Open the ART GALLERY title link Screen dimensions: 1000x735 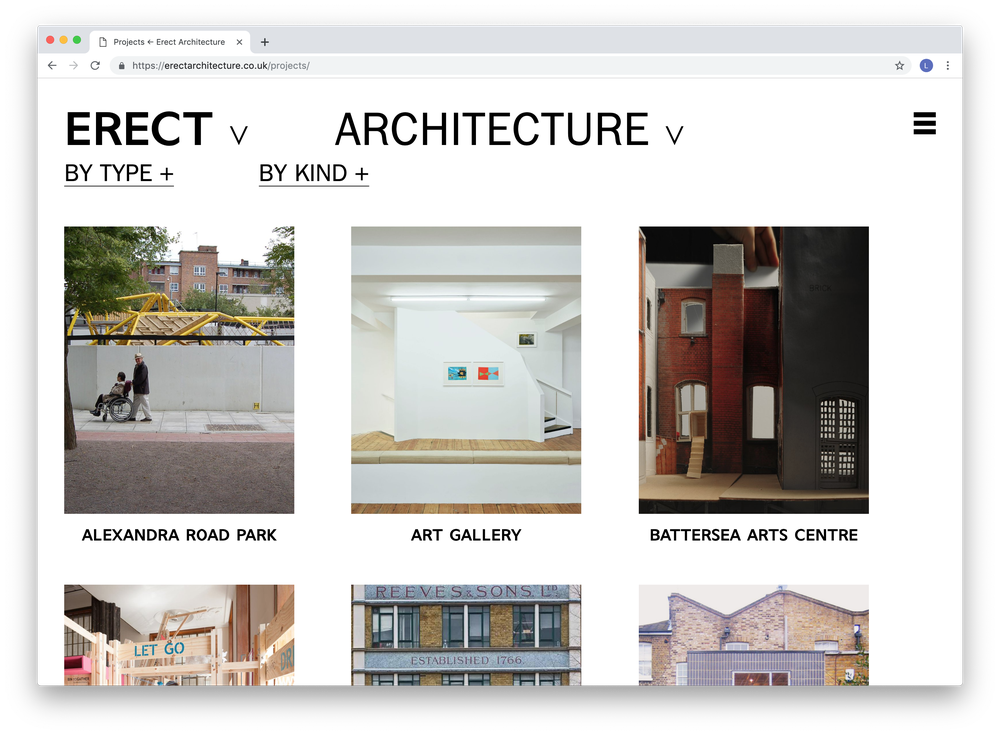(466, 535)
